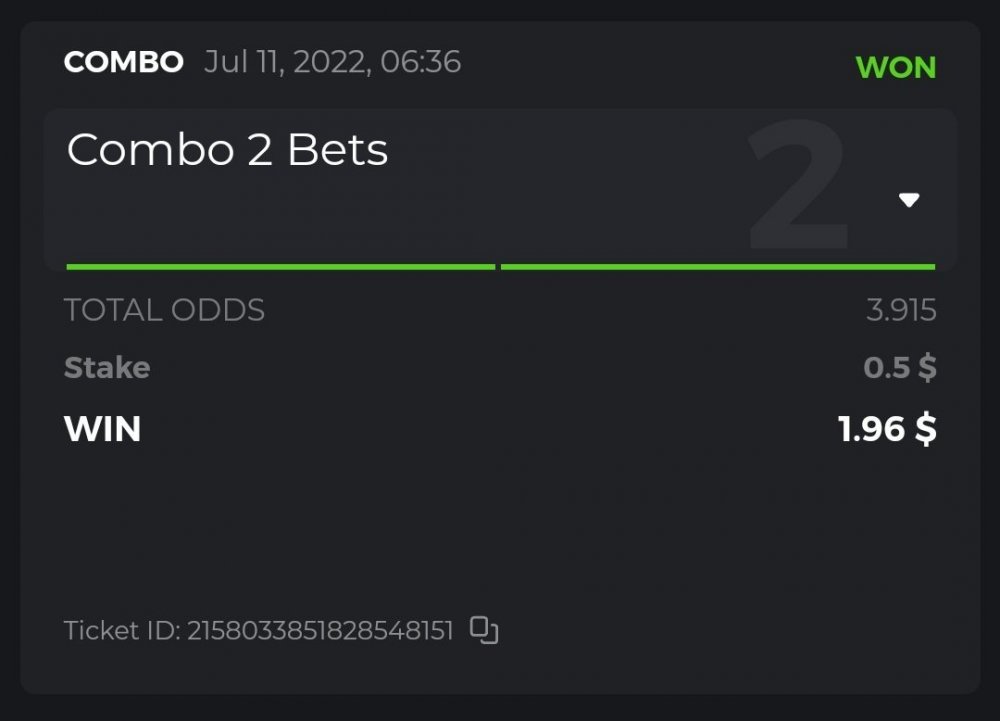Click the WIN label
The height and width of the screenshot is (721, 1000).
coord(102,429)
